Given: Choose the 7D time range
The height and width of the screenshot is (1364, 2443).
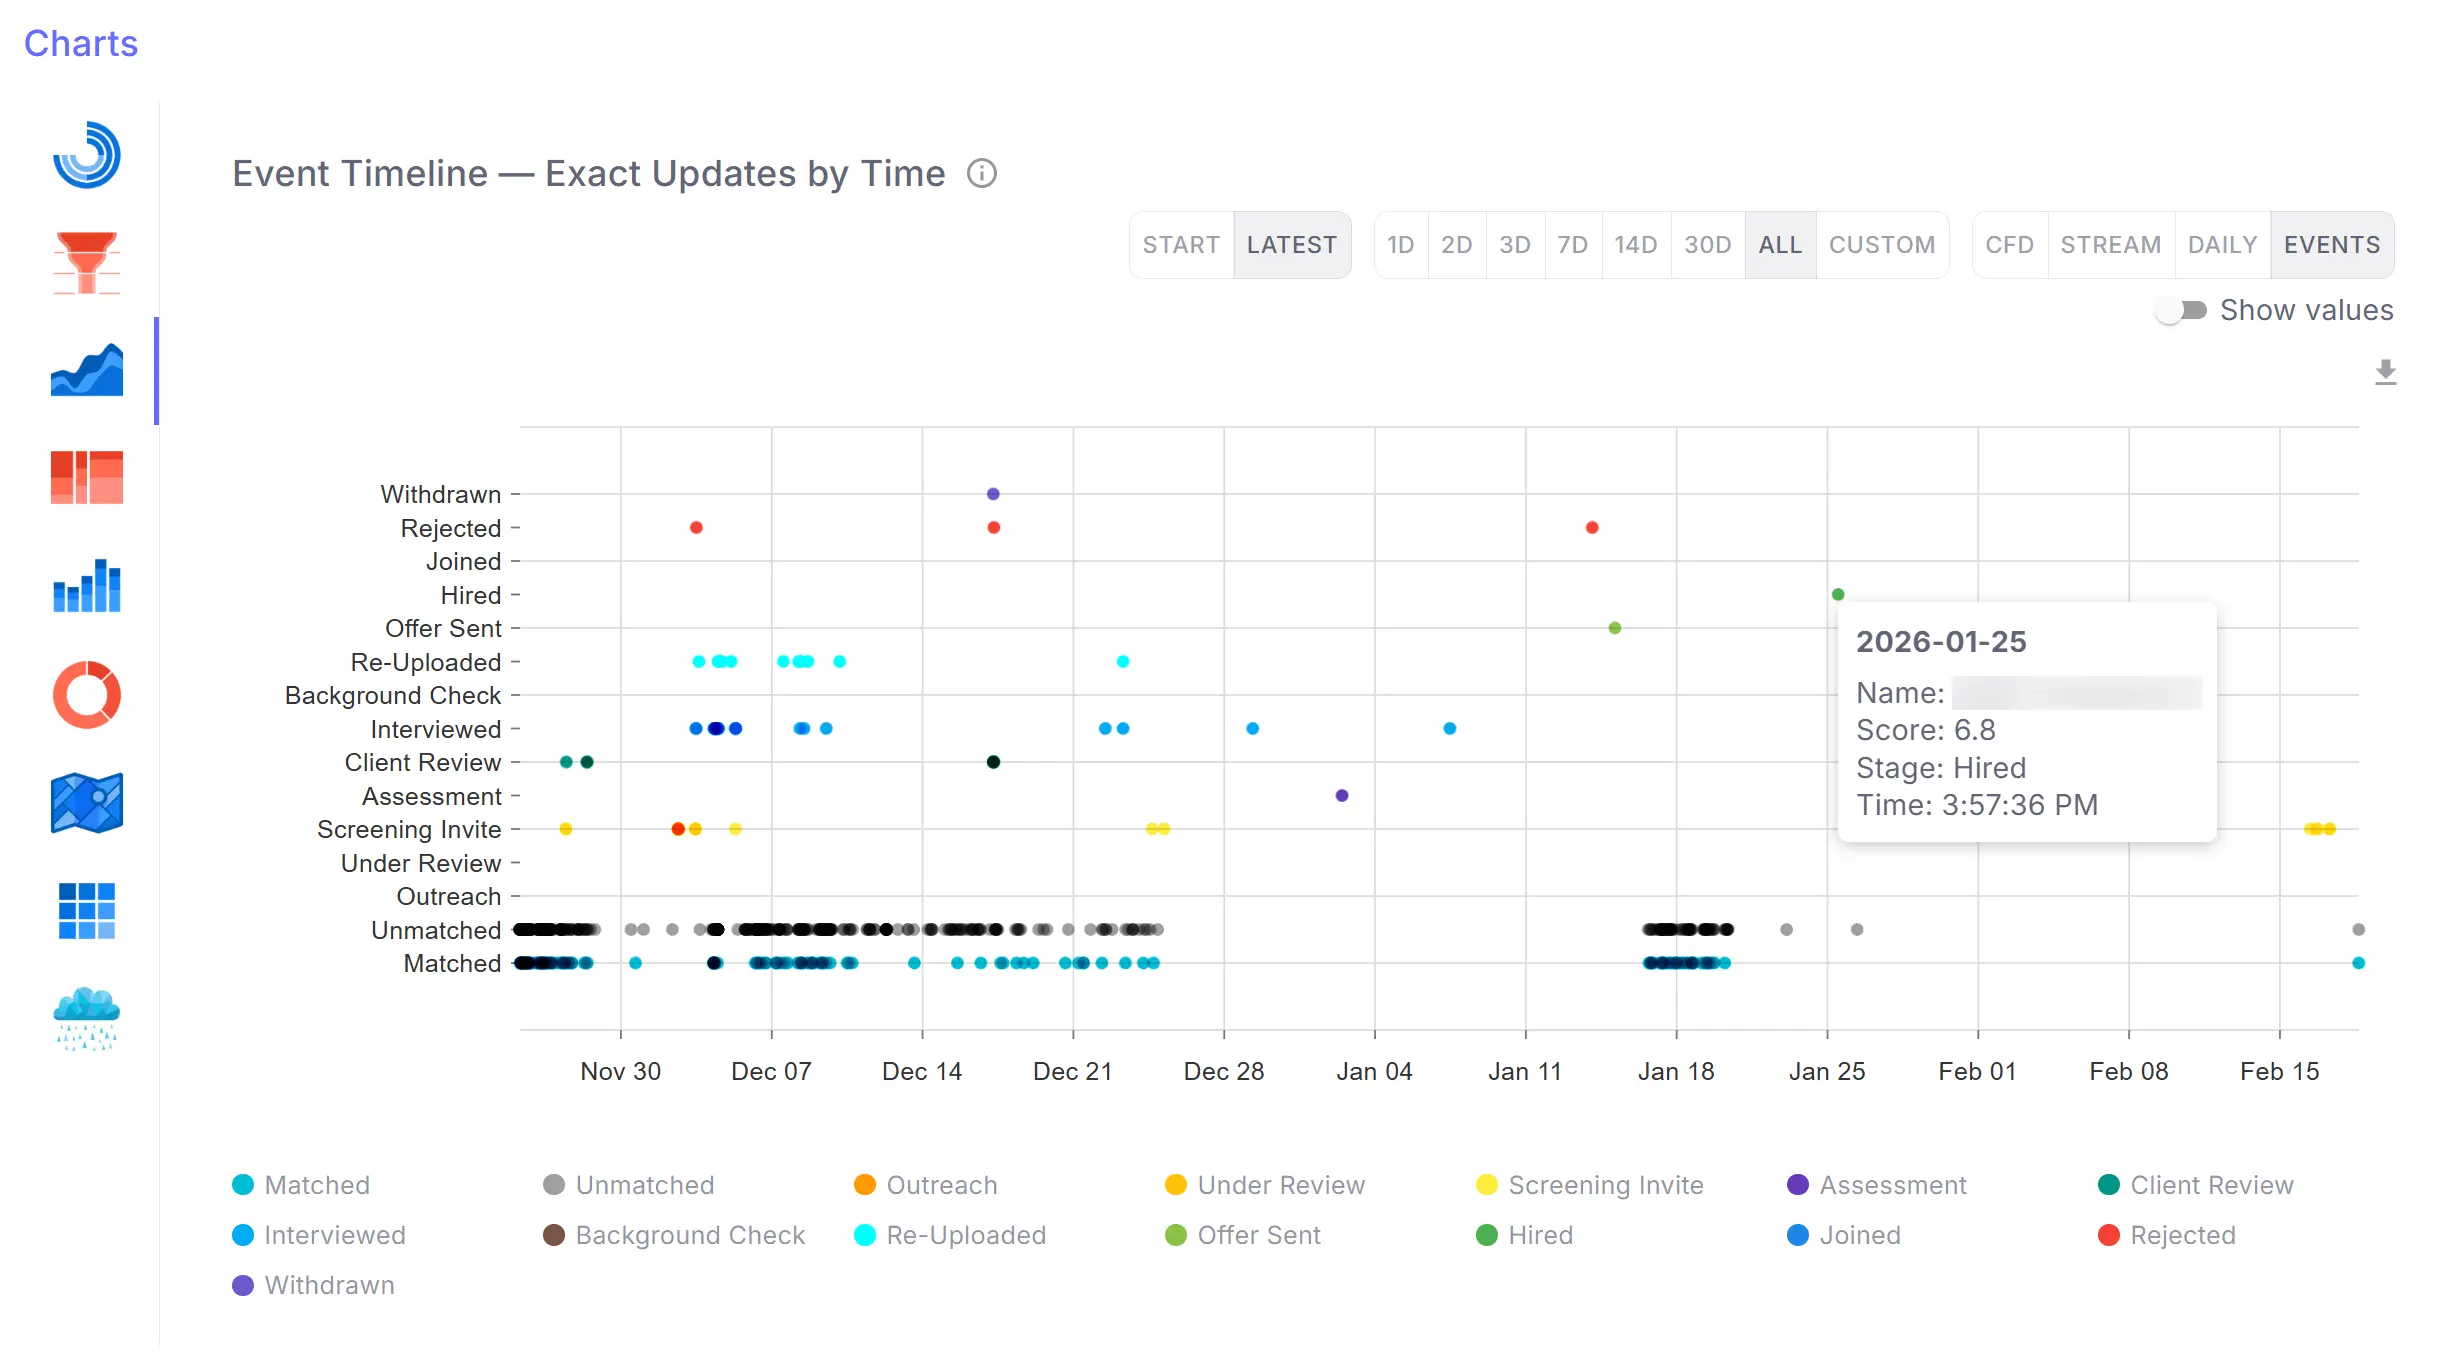Looking at the screenshot, I should tap(1572, 245).
